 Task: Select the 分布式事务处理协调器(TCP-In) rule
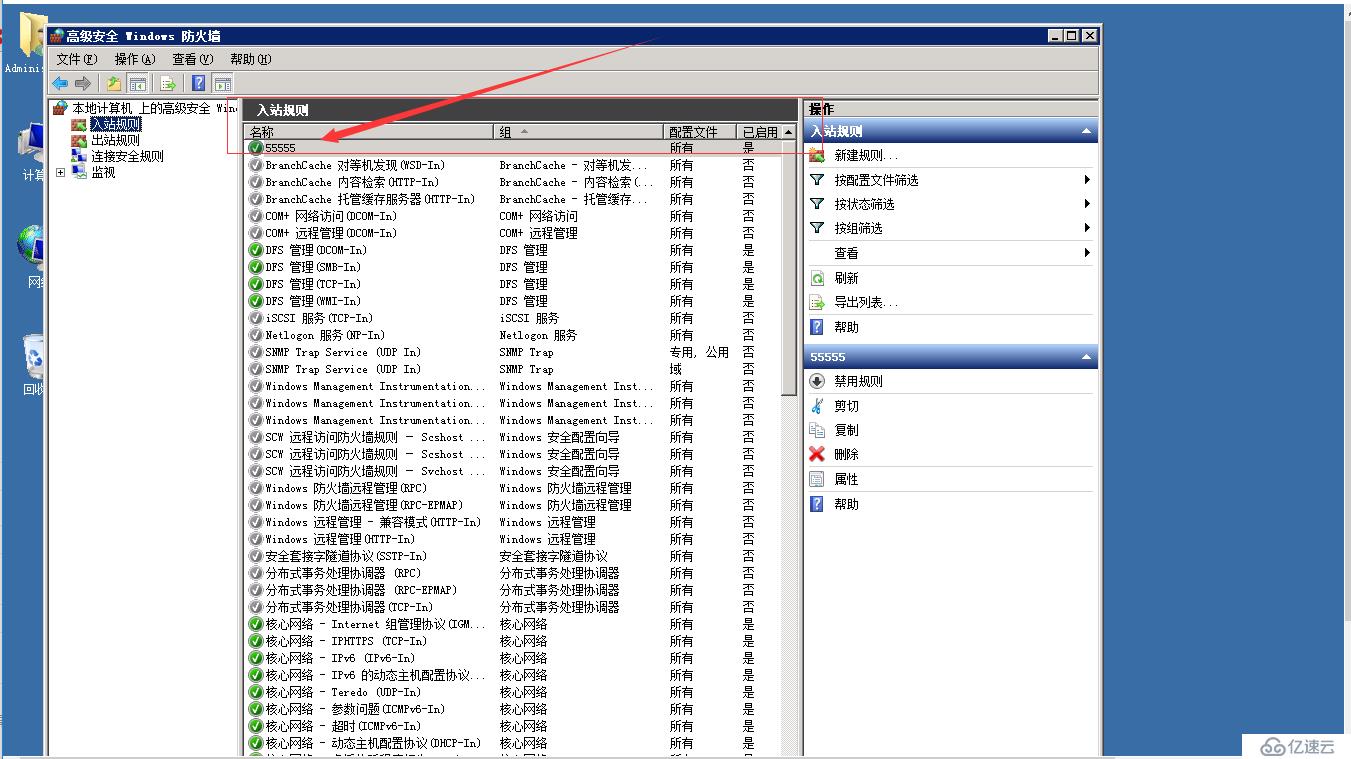tap(513, 607)
